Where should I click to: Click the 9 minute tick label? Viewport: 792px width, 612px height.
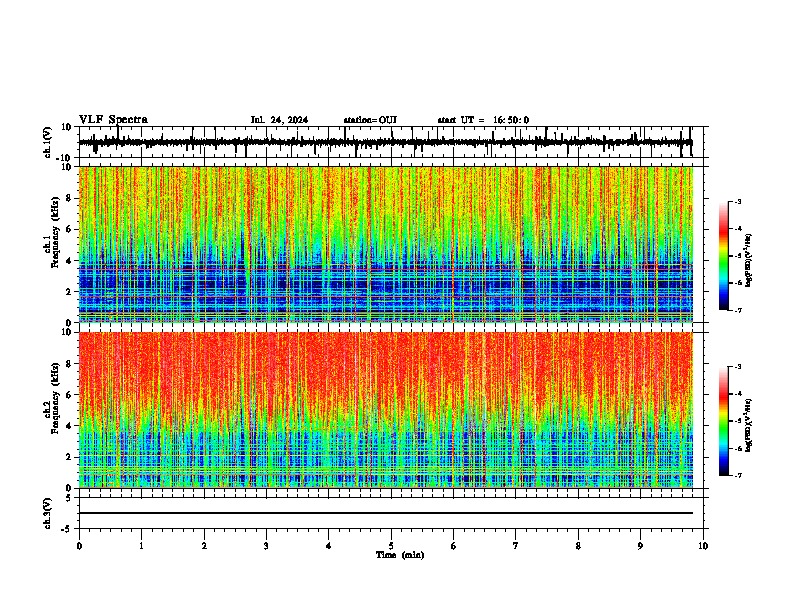pyautogui.click(x=640, y=546)
